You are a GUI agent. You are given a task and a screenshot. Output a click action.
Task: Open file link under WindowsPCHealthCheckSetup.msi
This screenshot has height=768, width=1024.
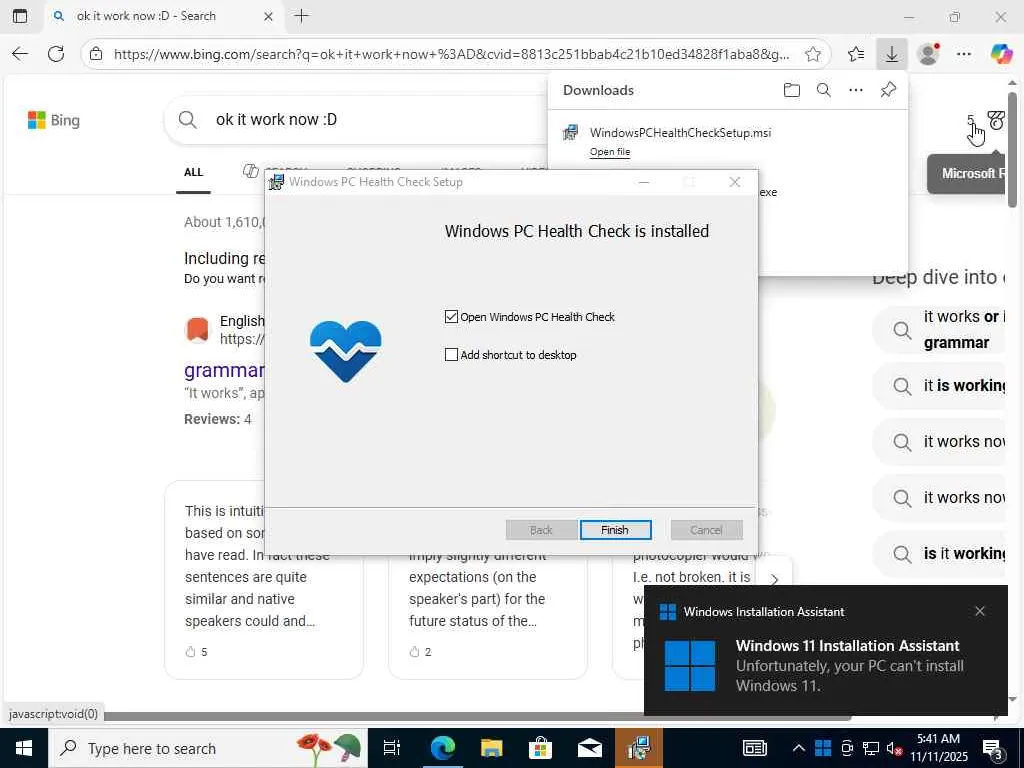click(x=610, y=152)
